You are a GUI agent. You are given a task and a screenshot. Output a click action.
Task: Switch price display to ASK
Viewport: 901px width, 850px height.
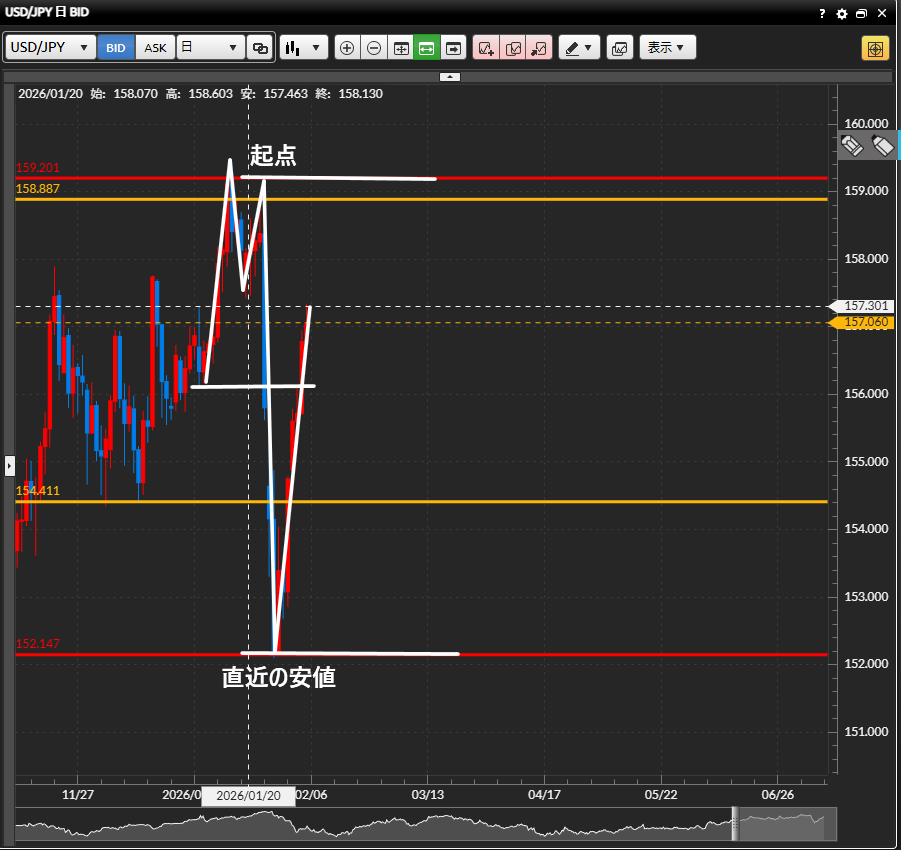(x=155, y=48)
